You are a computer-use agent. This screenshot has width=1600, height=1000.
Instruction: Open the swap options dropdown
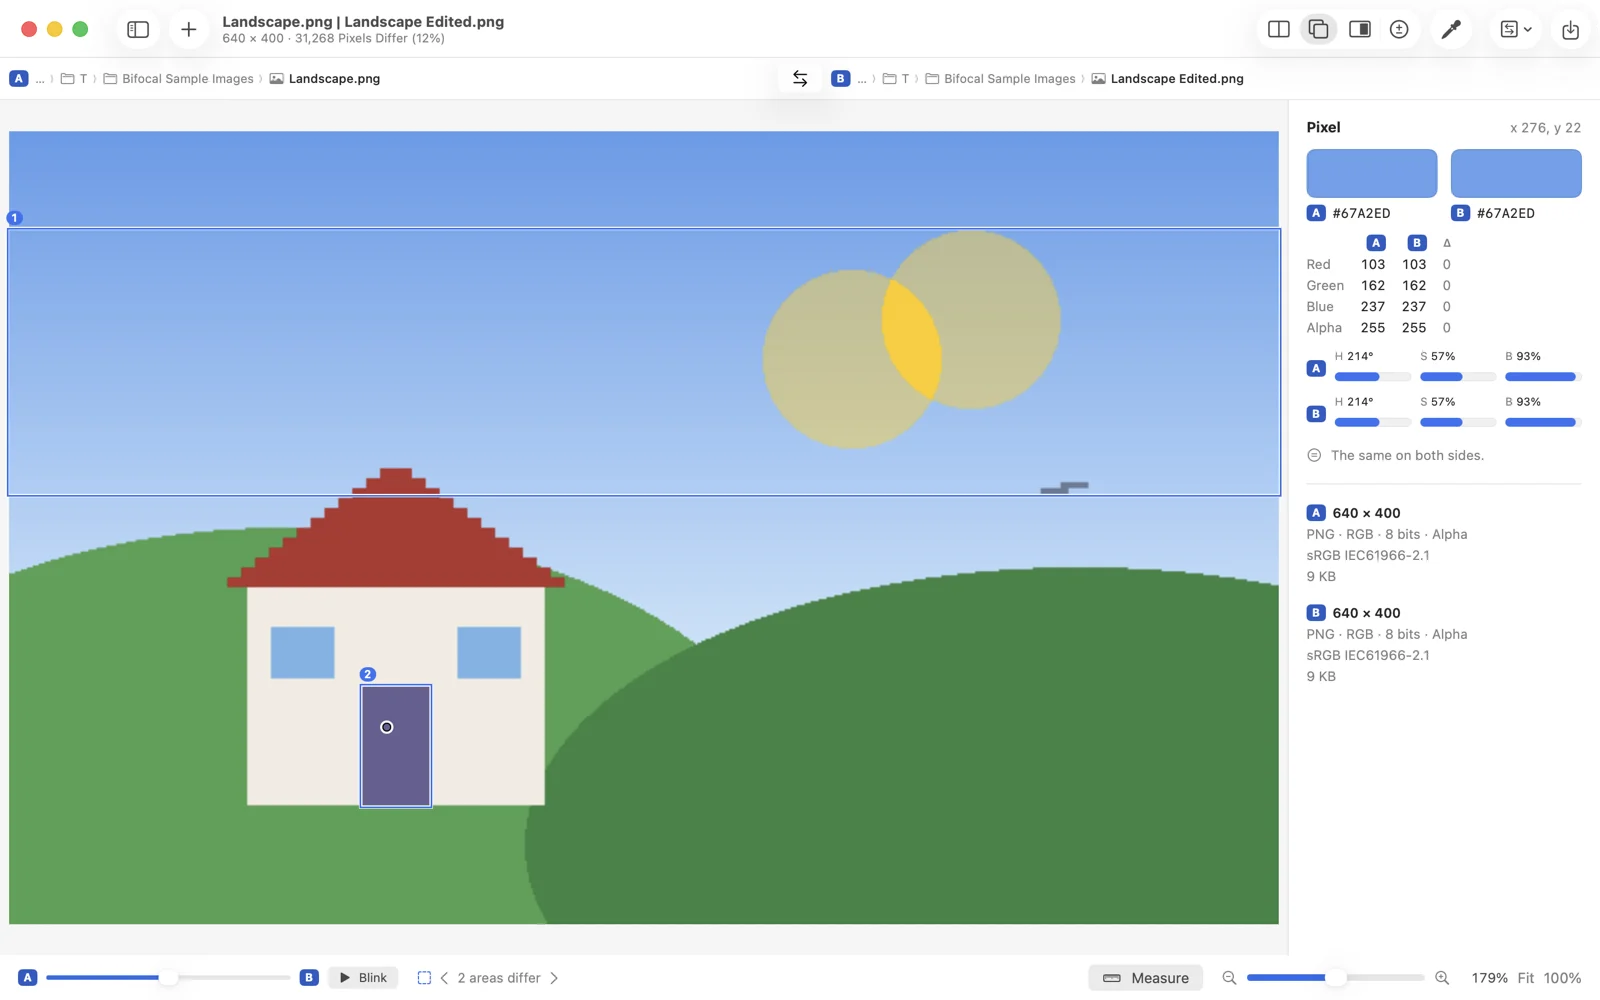1516,29
